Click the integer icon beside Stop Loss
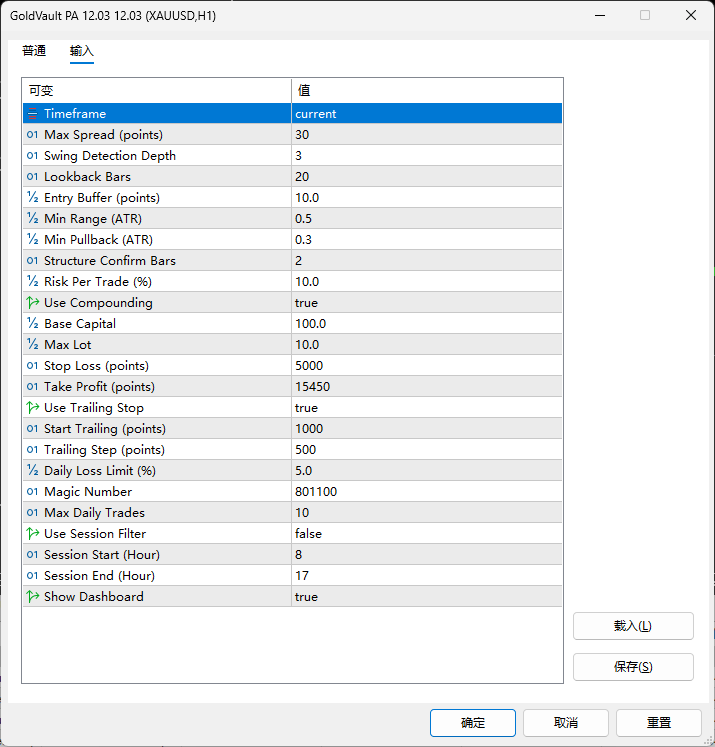This screenshot has height=747, width=715. coord(32,366)
